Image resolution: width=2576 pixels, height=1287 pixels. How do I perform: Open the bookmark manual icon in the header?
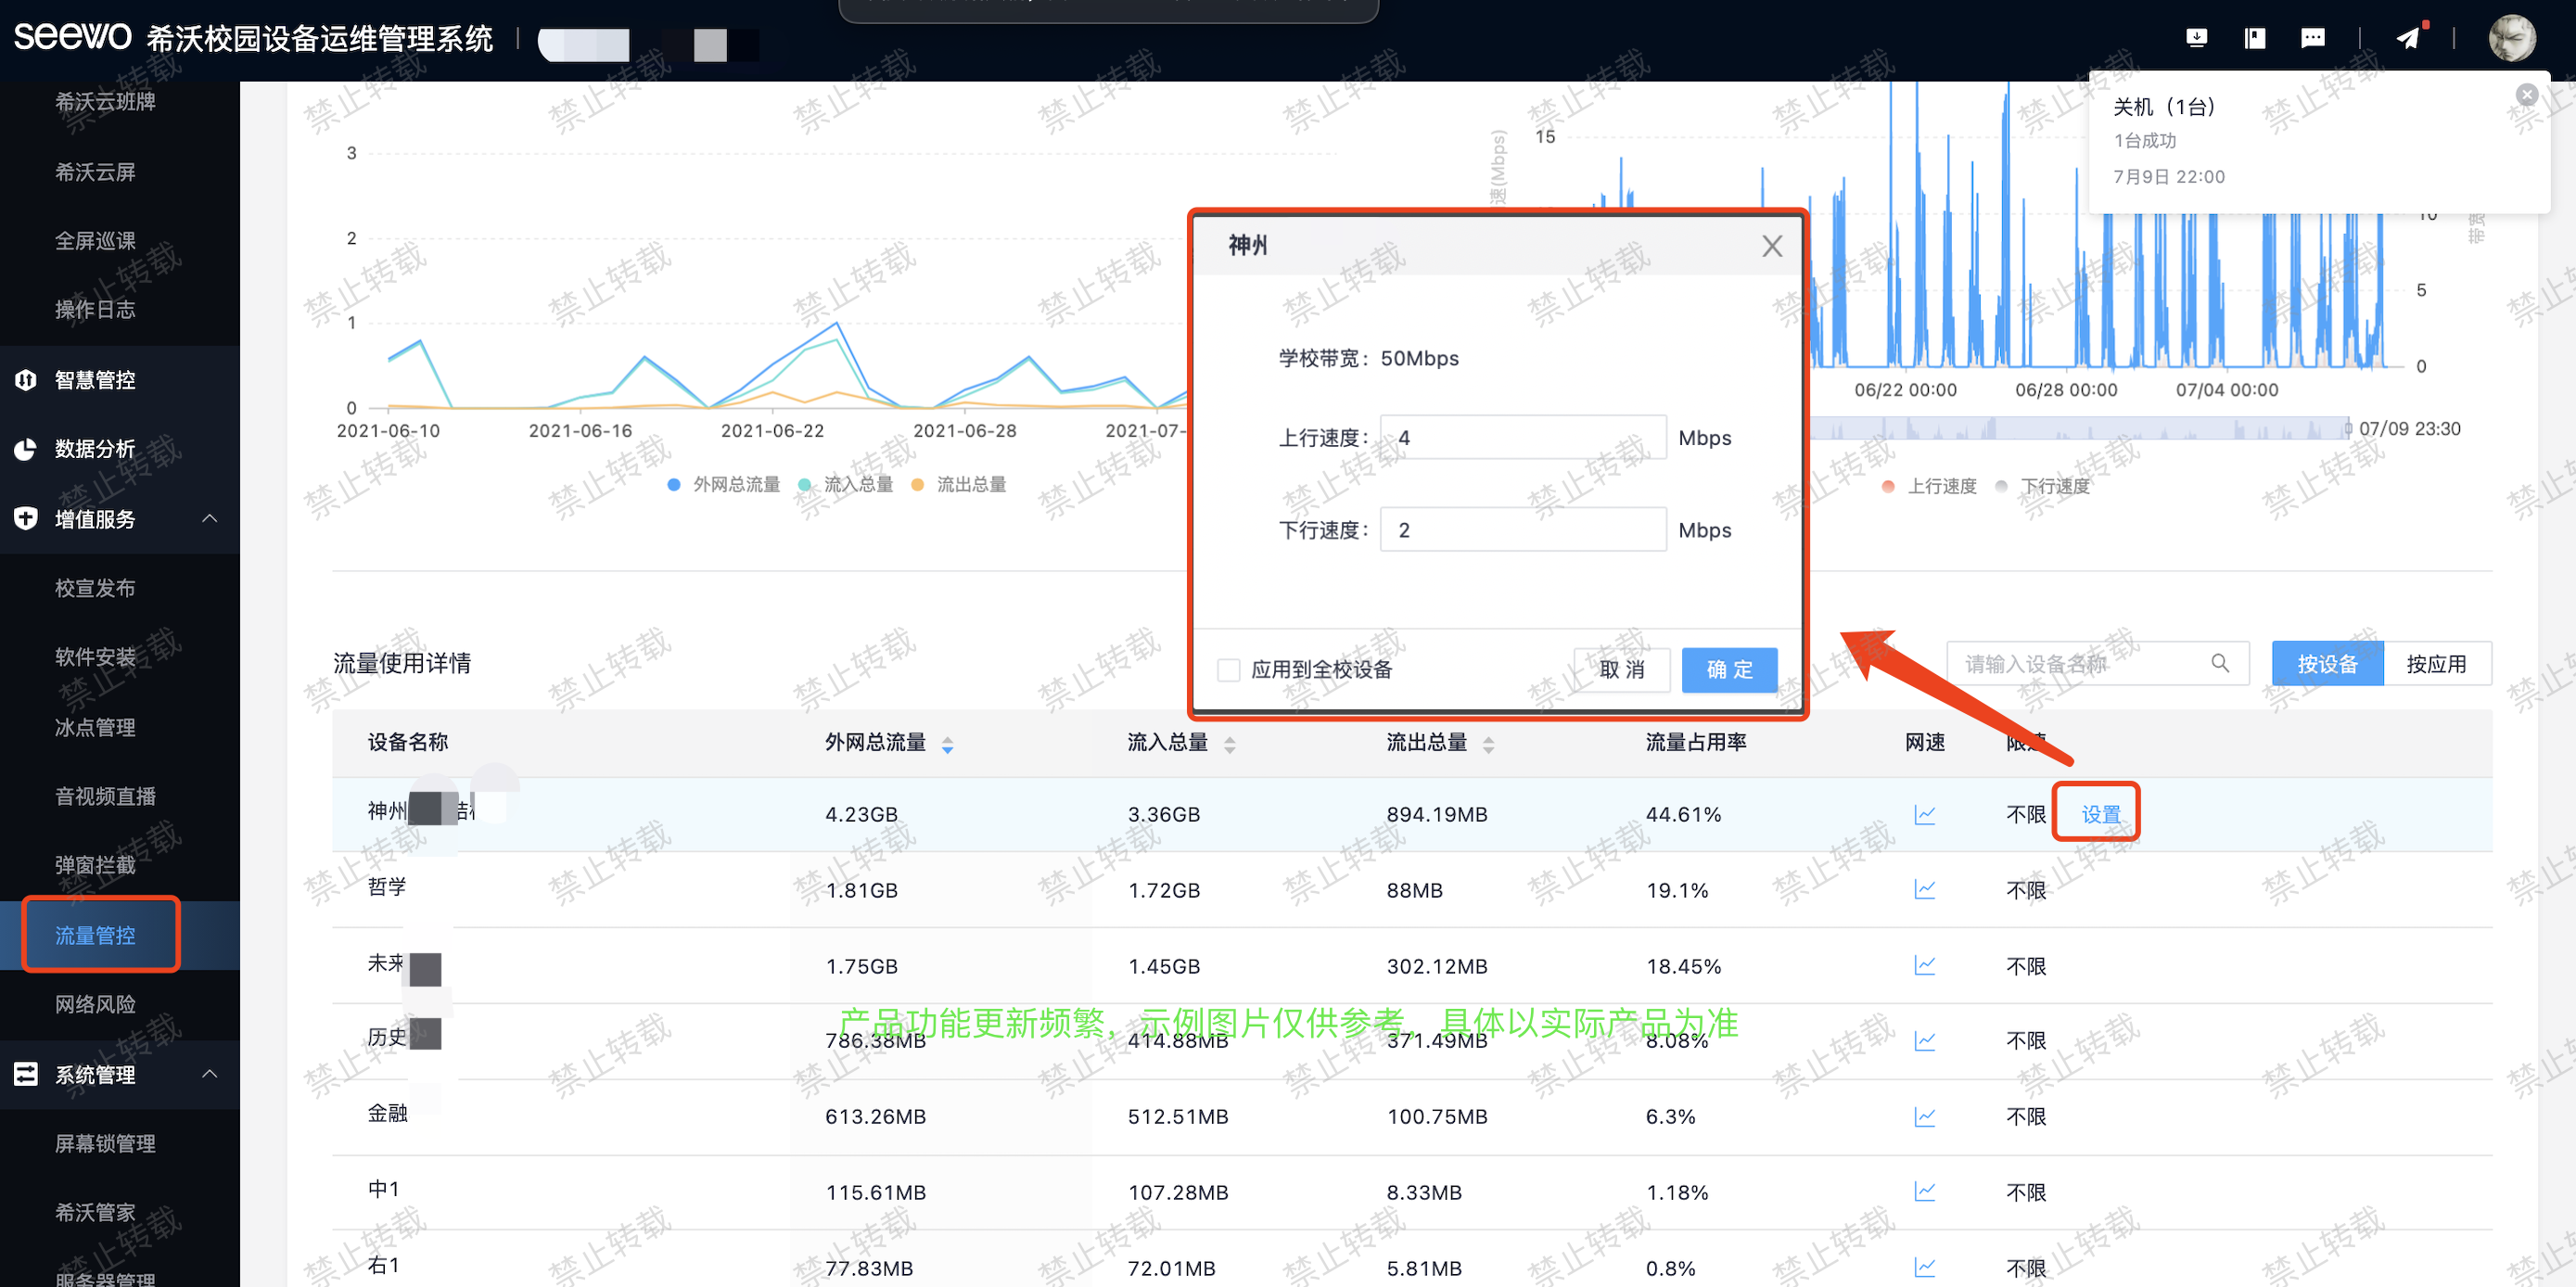2254,38
